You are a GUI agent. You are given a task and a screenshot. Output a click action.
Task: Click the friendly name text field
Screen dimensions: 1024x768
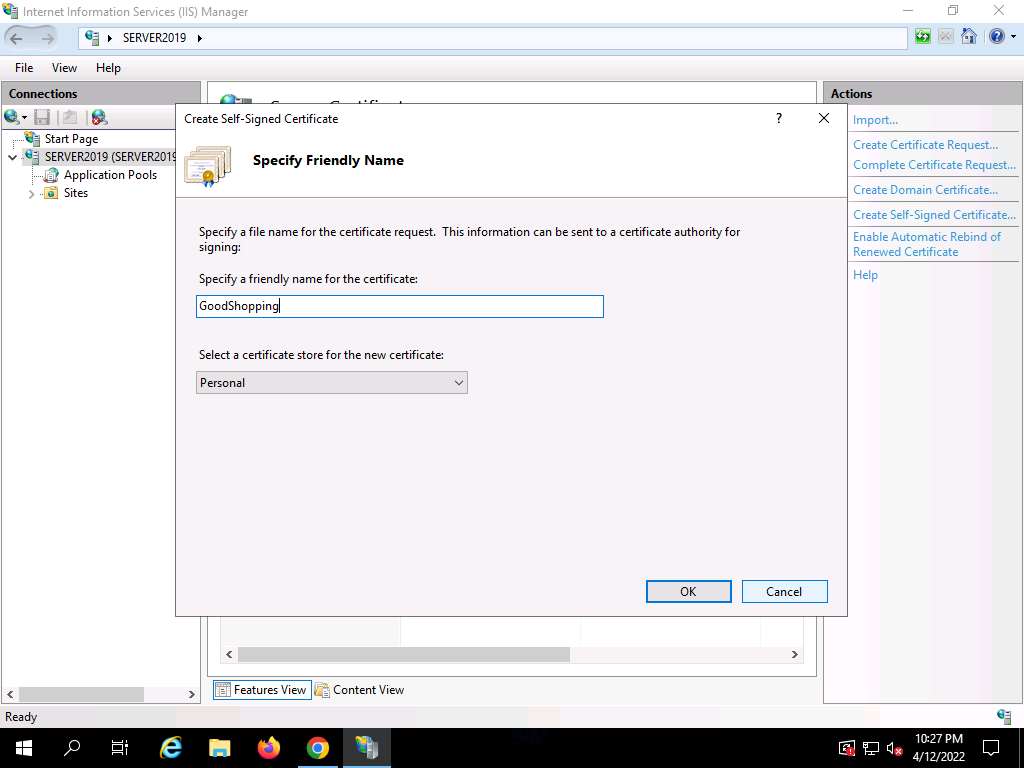(x=400, y=306)
